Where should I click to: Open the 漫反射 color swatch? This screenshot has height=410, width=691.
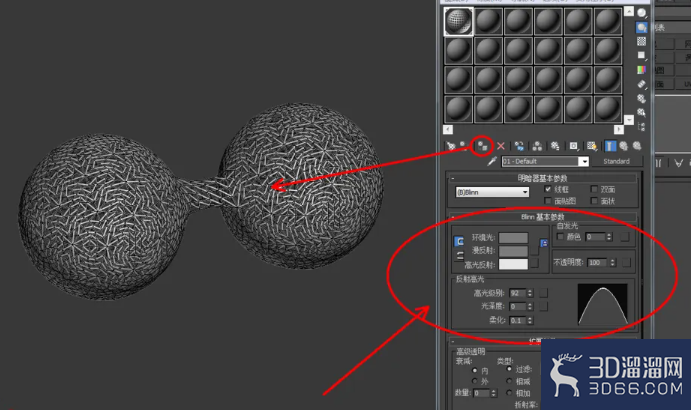(513, 251)
